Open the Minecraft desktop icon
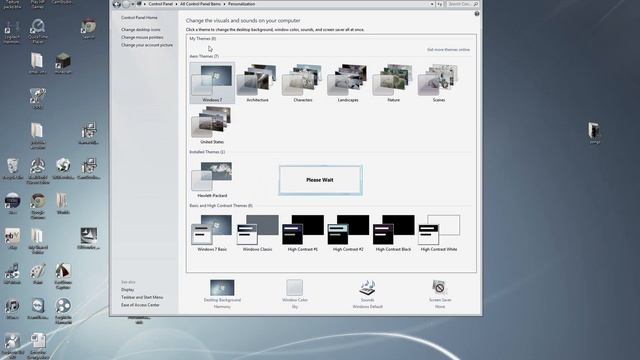 (63, 63)
